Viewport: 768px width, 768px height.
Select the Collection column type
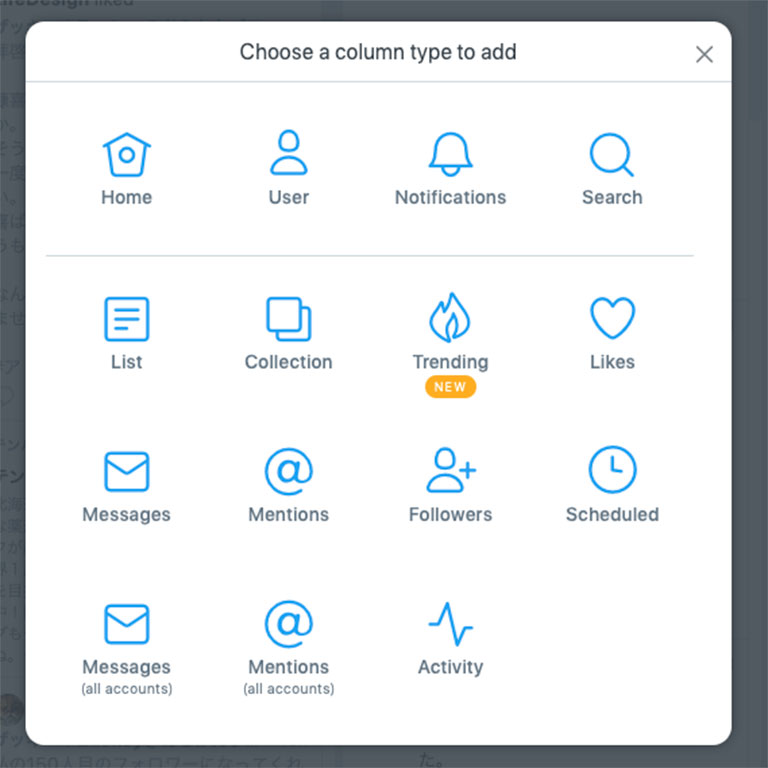288,320
